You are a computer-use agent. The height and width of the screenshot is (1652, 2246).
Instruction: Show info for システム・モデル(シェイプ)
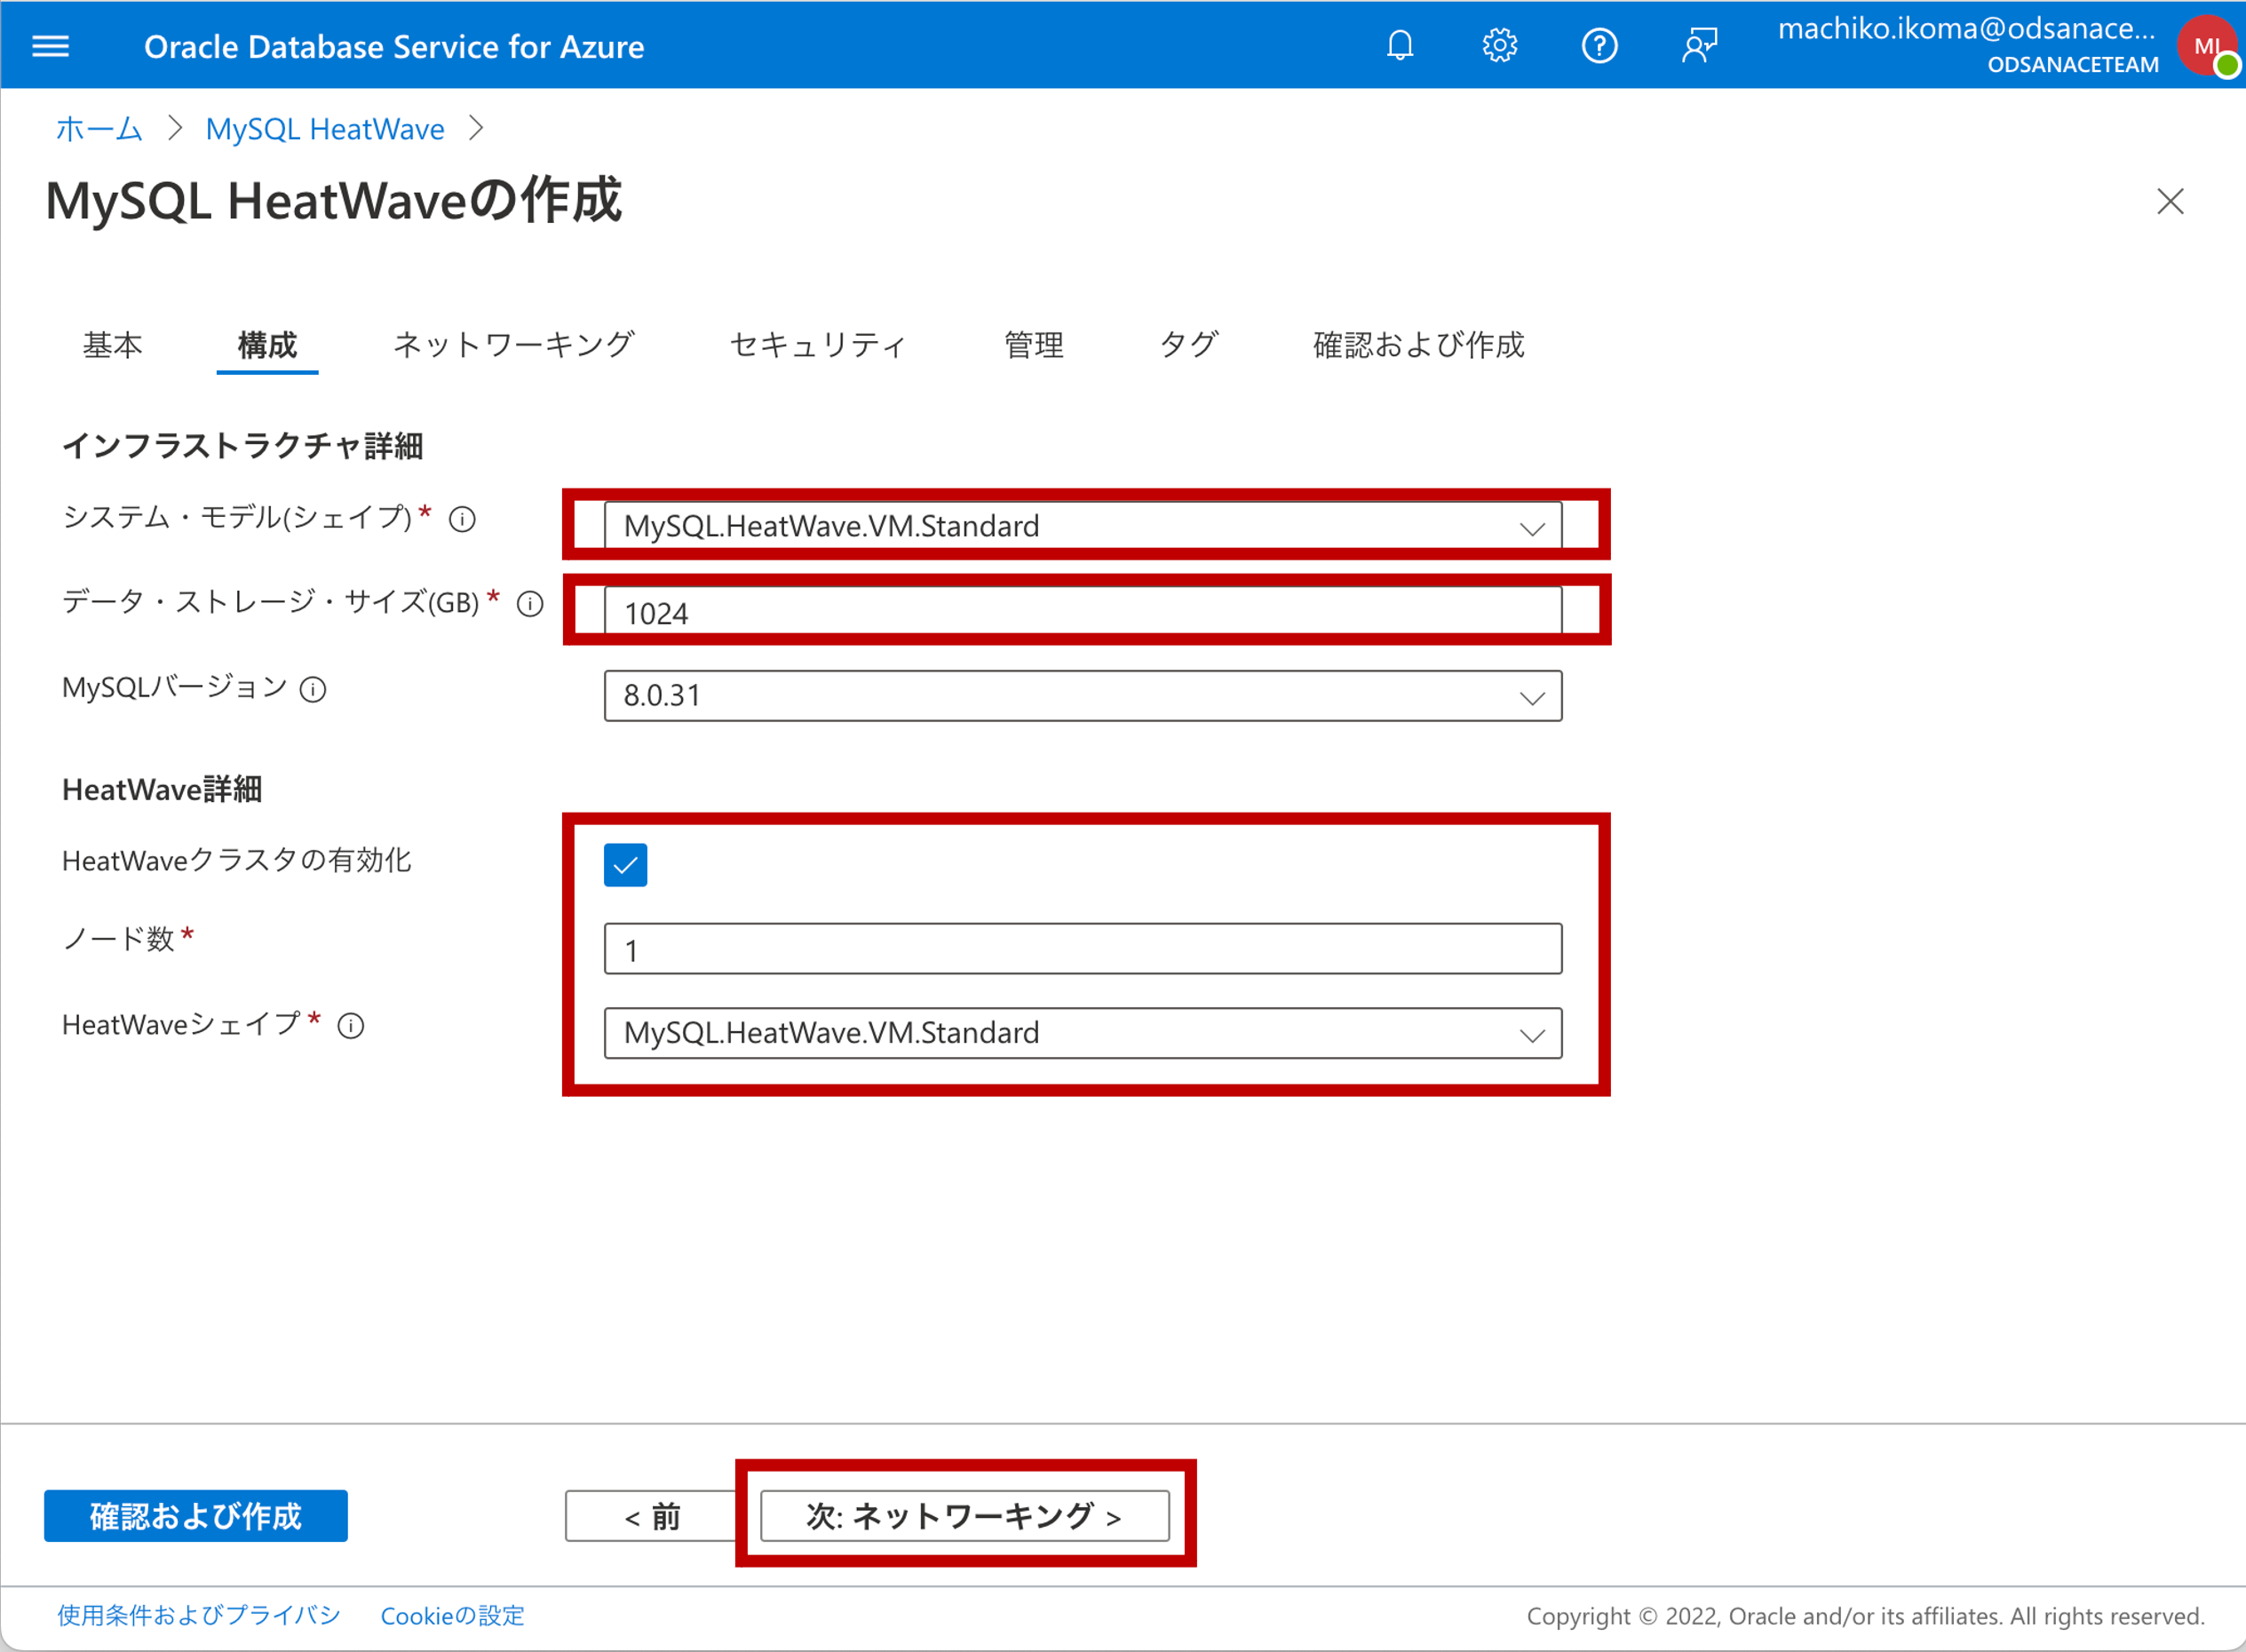(x=462, y=519)
